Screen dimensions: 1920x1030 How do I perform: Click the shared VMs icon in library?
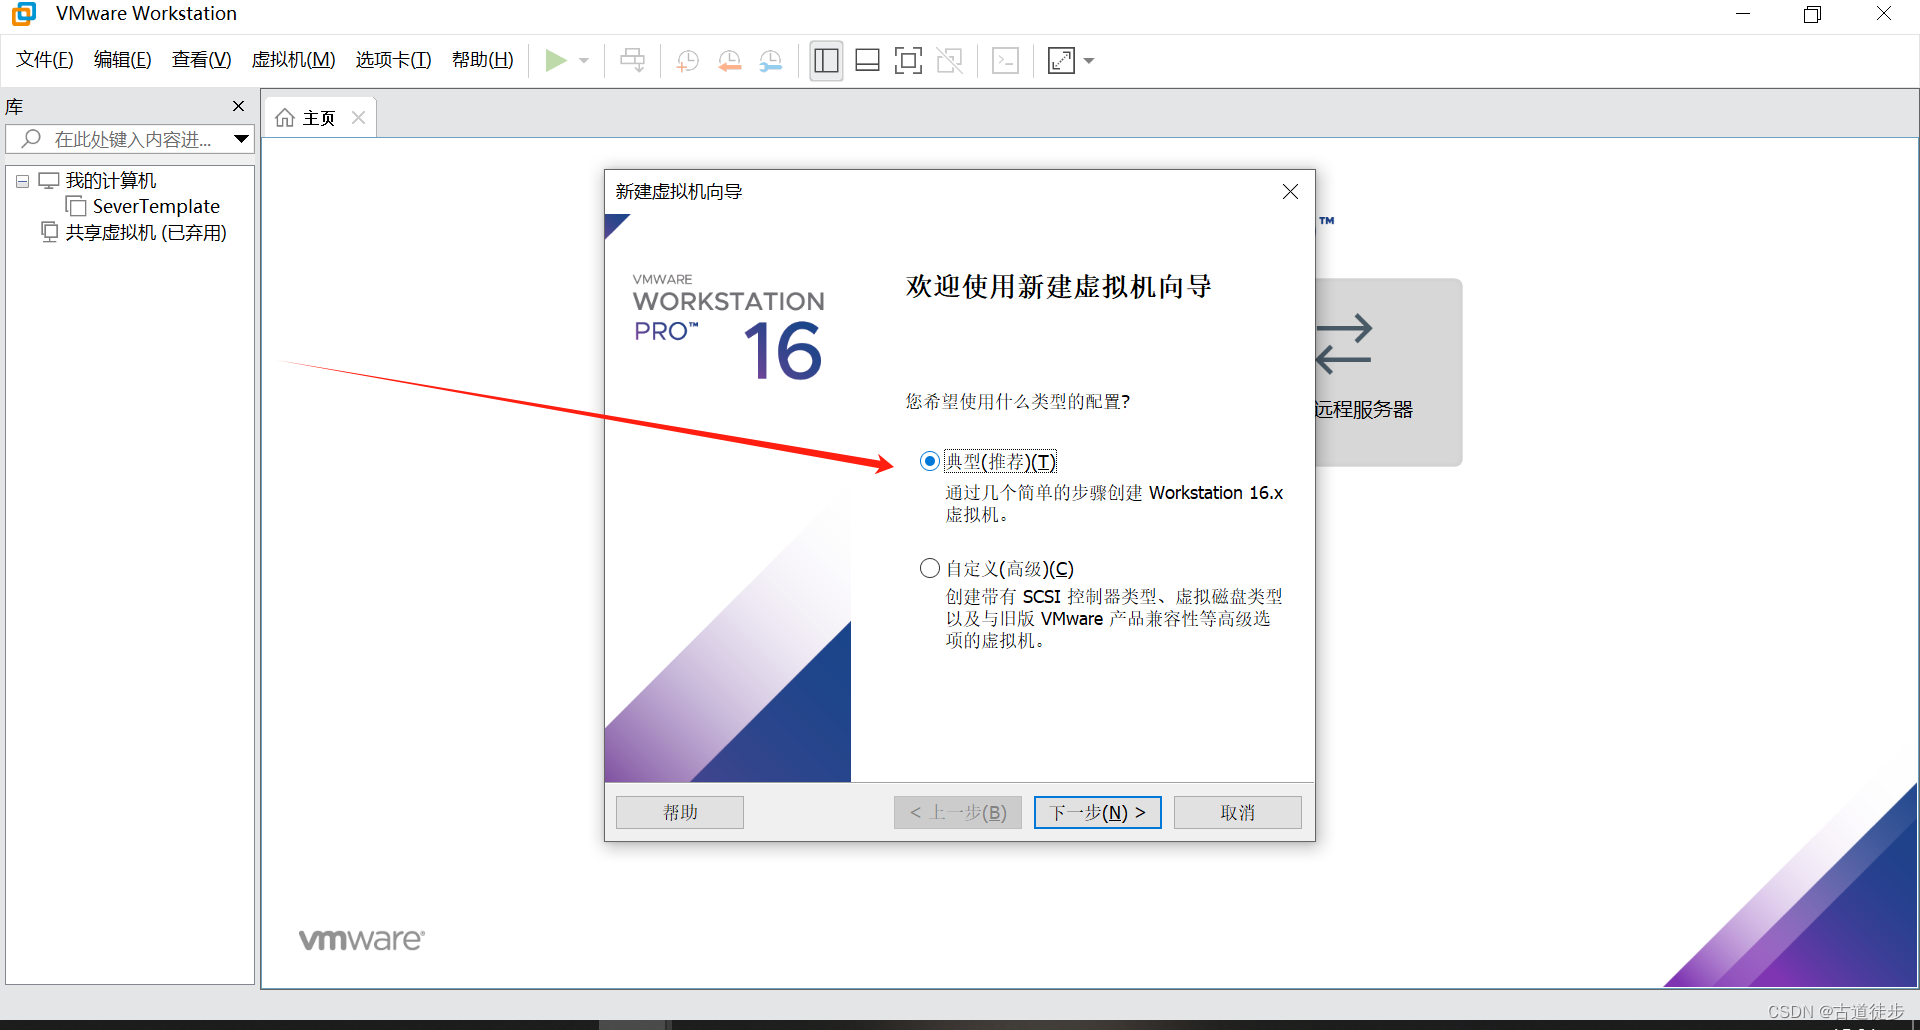tap(50, 232)
